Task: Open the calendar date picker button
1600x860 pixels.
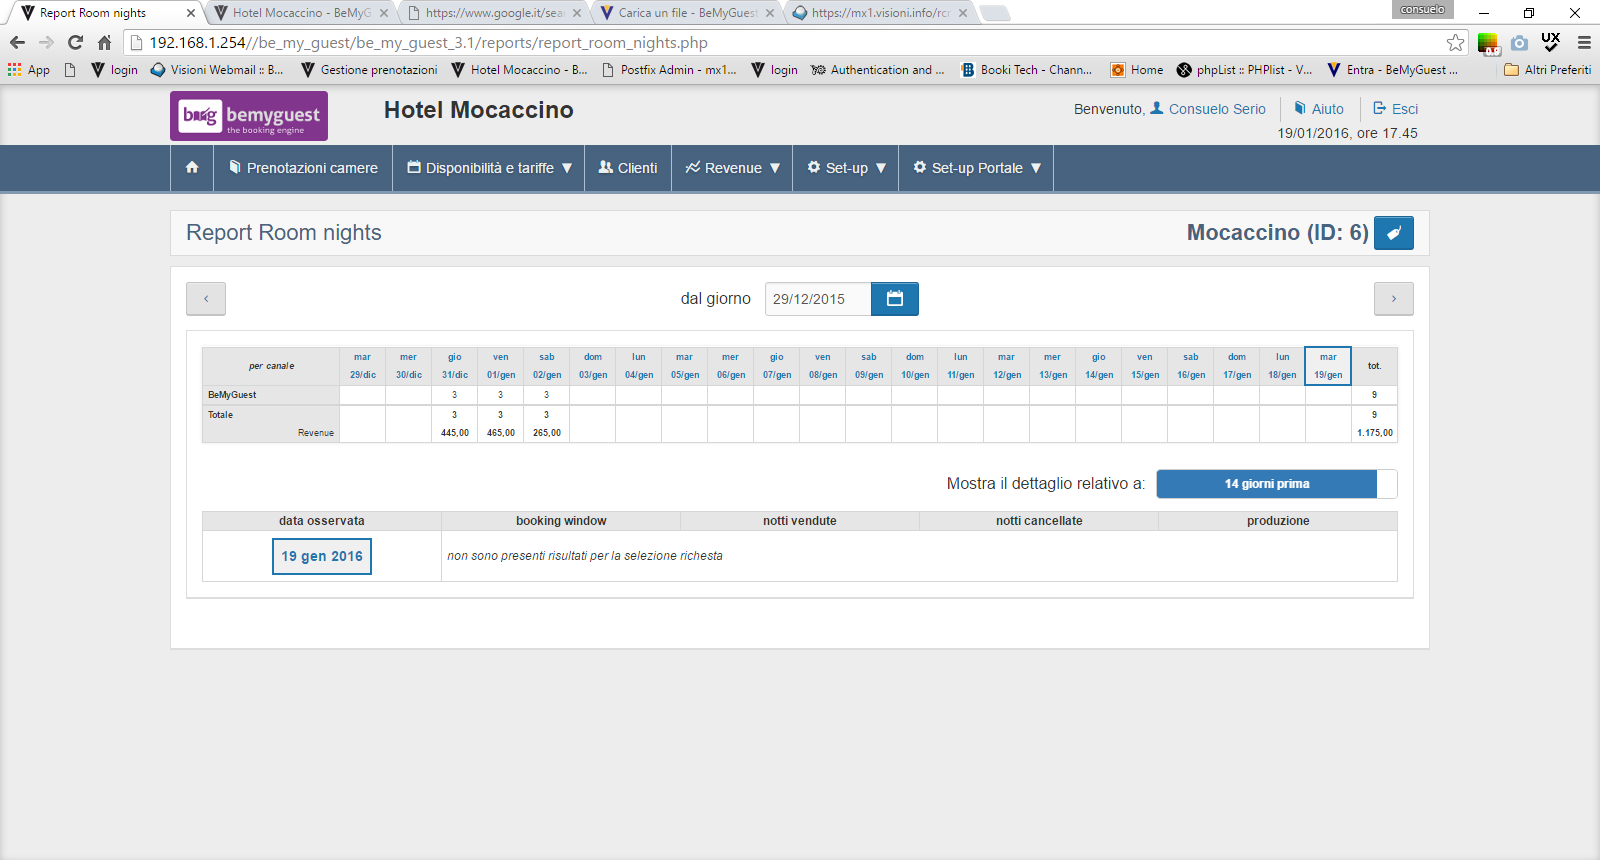Action: point(894,299)
